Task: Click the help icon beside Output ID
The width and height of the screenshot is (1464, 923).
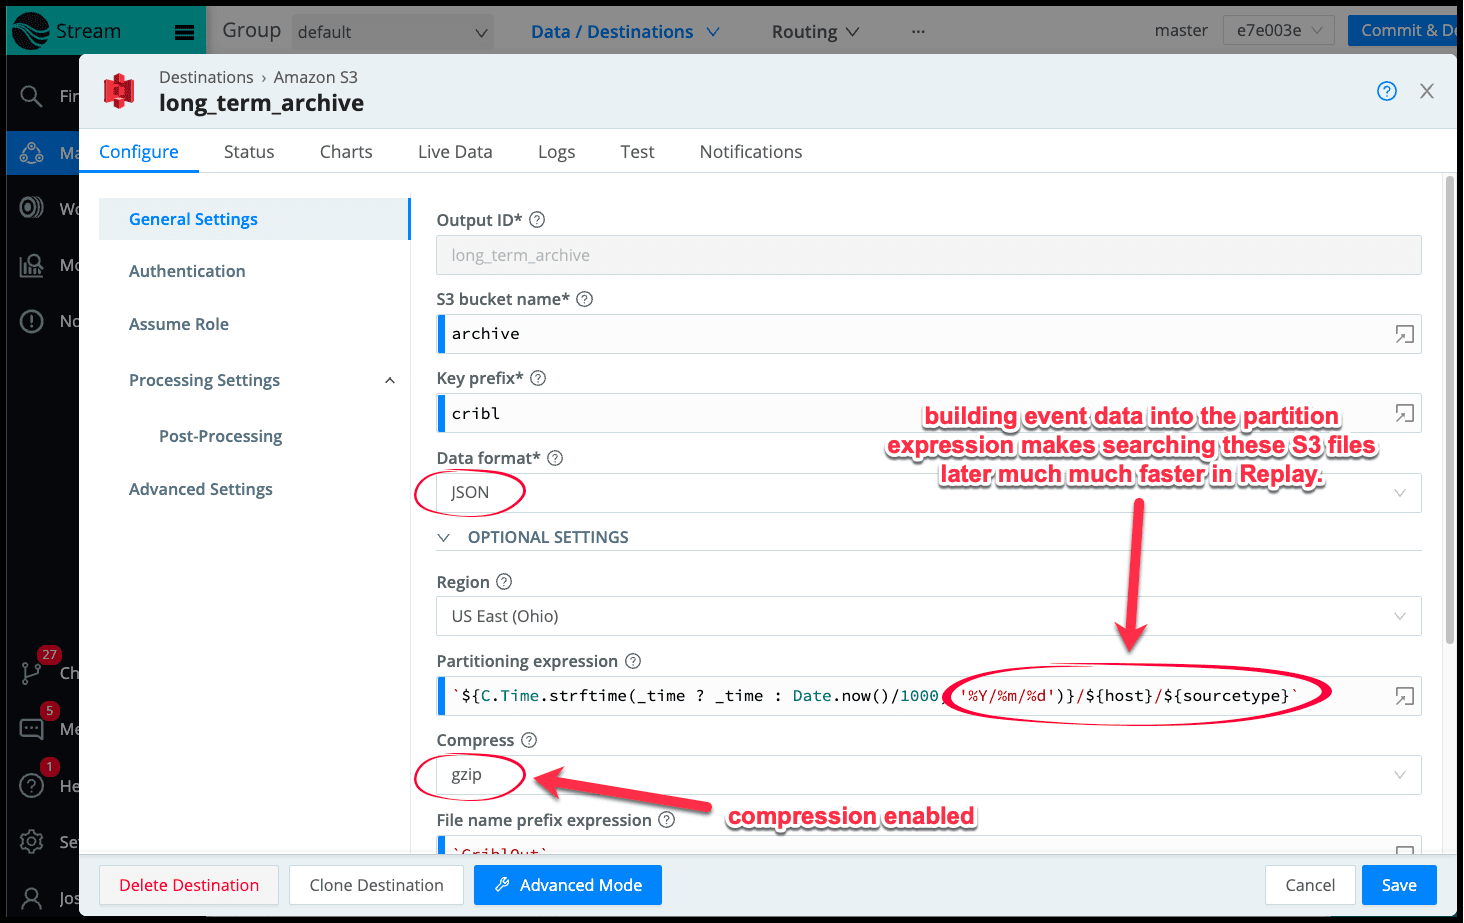Action: (x=537, y=220)
